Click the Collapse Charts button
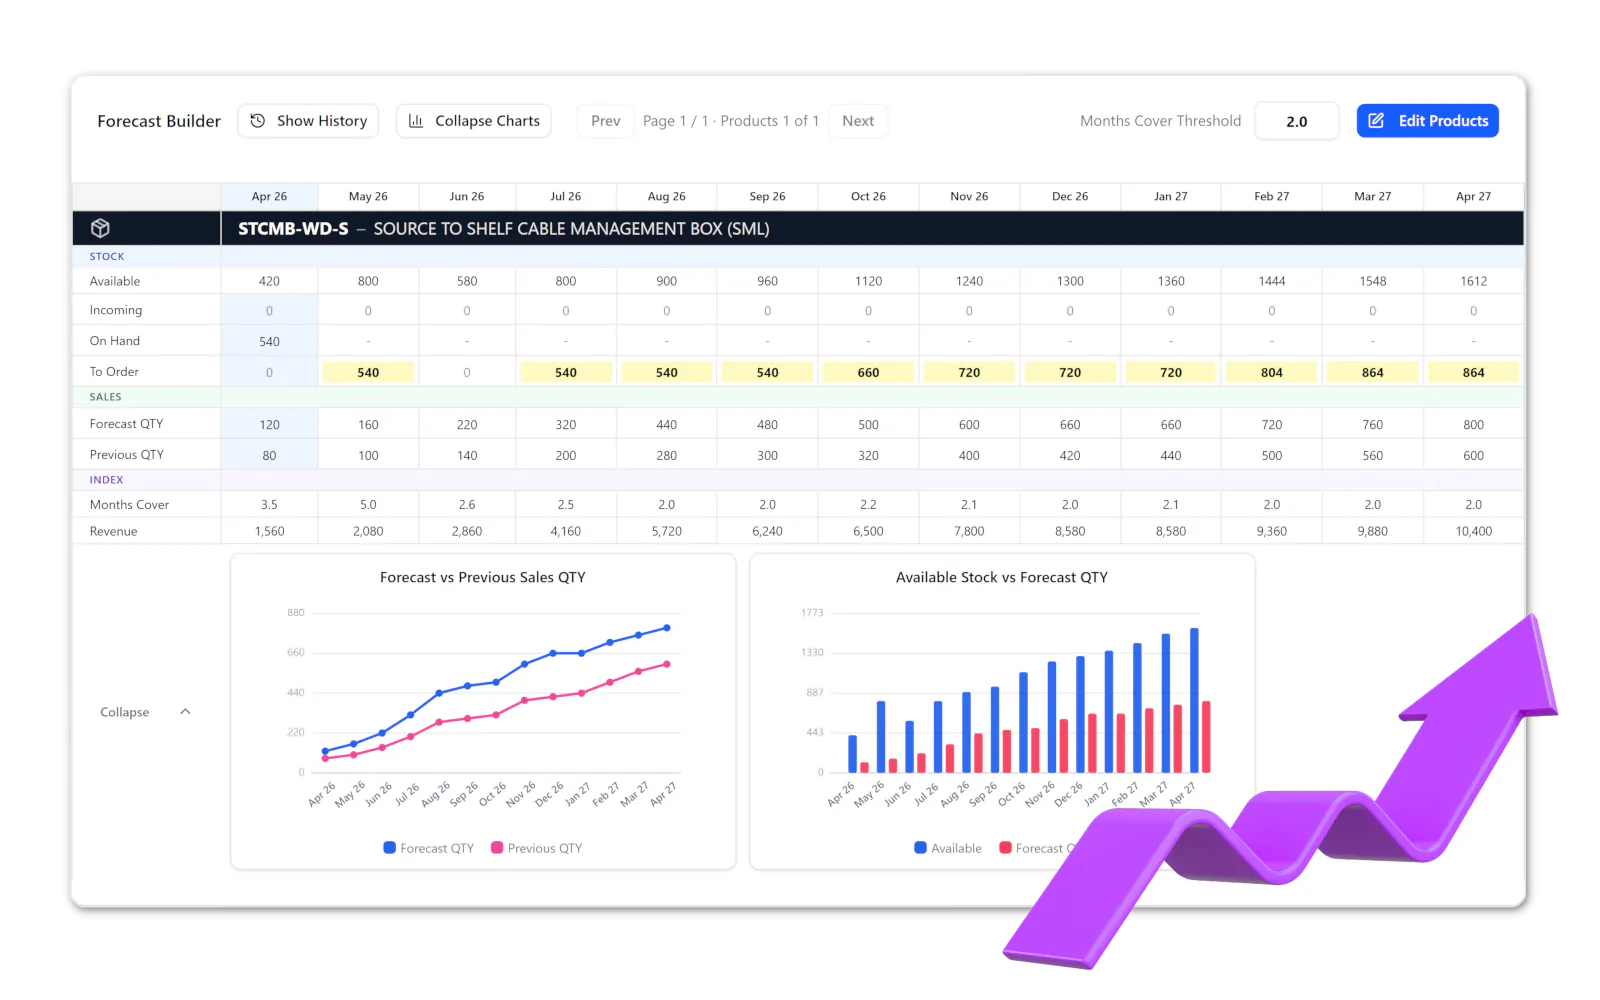 pyautogui.click(x=474, y=121)
